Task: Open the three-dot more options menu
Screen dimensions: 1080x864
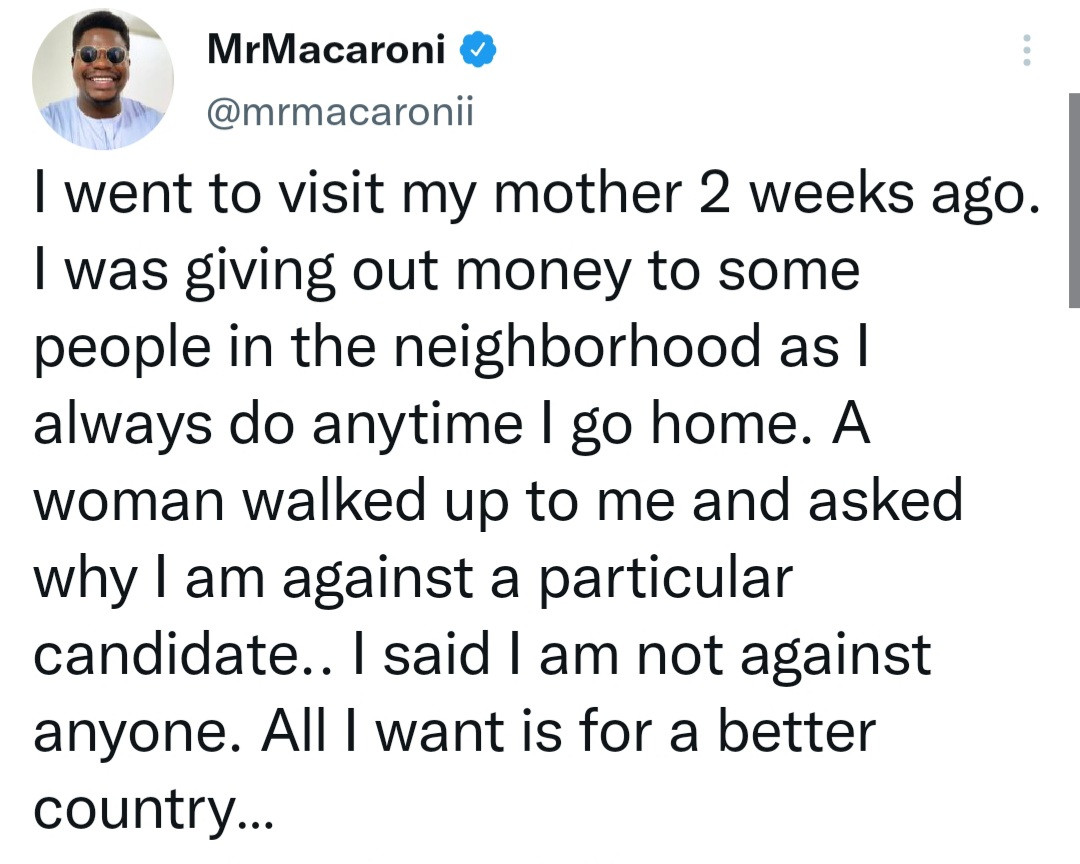Action: 1027,50
